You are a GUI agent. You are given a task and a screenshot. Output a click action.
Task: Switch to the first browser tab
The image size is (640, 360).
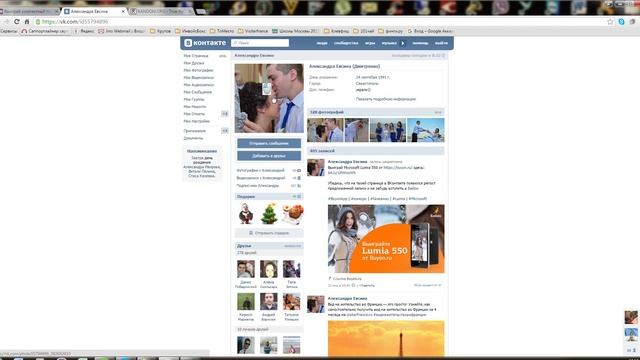29,11
